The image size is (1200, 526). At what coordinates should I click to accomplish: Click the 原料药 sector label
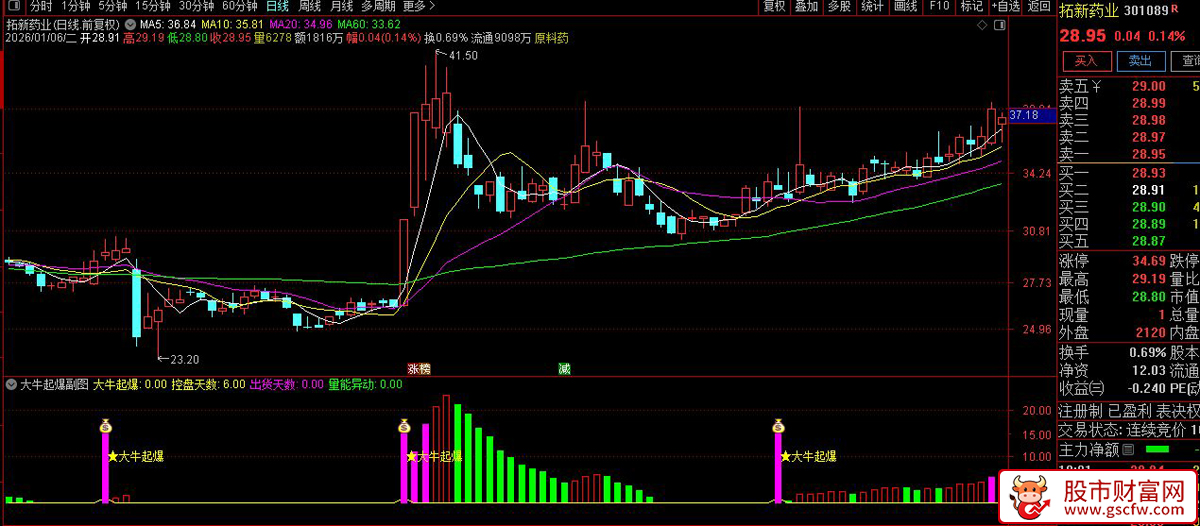pyautogui.click(x=551, y=38)
